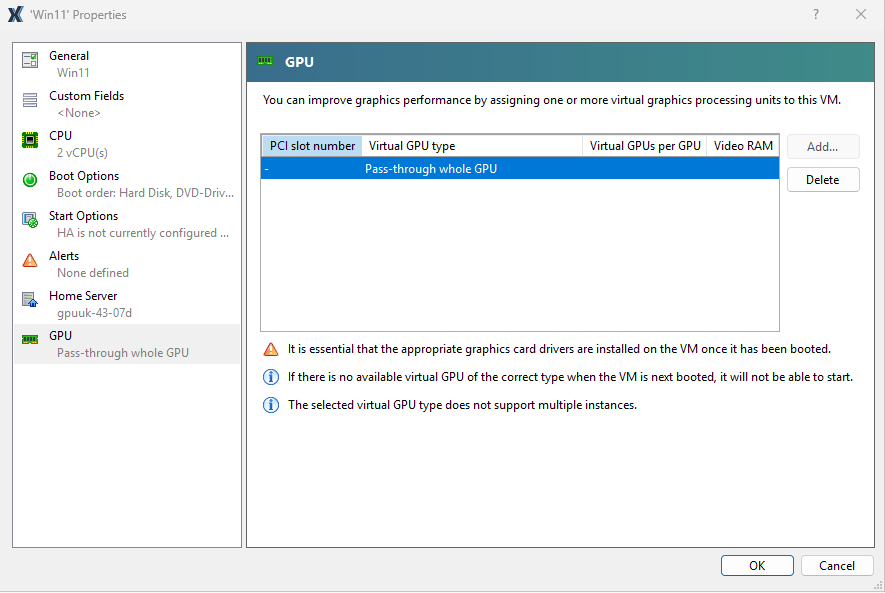Go to the Alerts tab
The width and height of the screenshot is (885, 593).
pos(127,264)
